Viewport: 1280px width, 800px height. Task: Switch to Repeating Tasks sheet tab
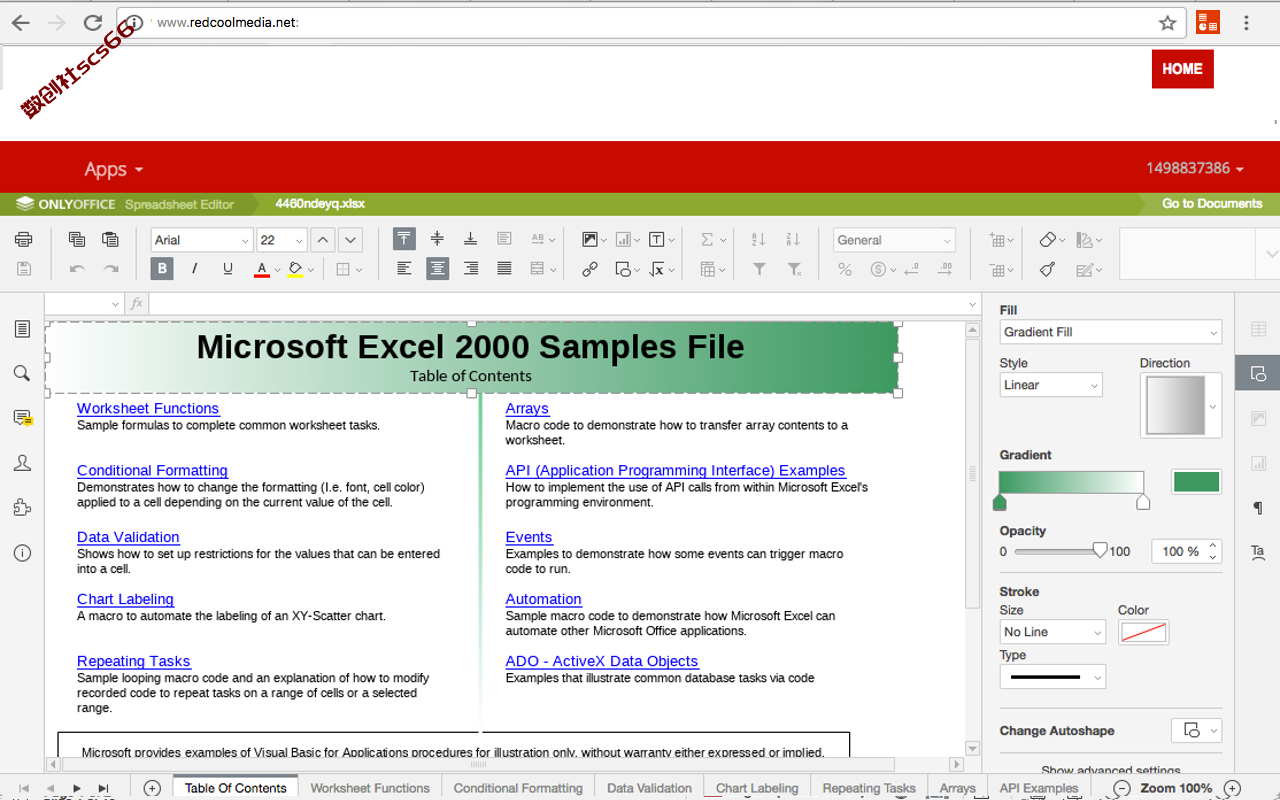869,788
